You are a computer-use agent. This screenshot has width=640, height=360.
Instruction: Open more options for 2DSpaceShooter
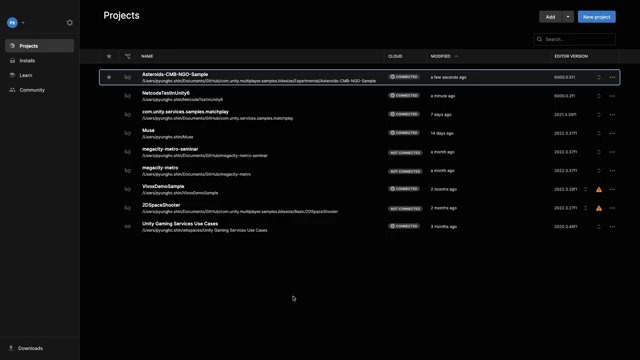click(612, 208)
